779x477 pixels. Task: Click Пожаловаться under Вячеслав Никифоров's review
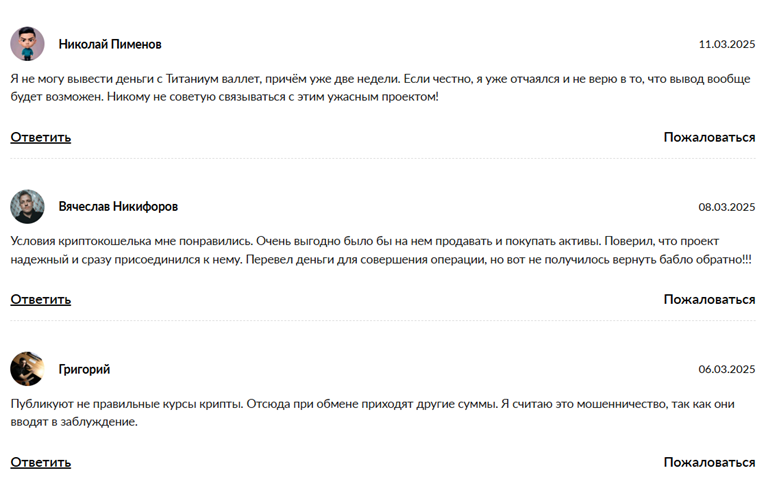pyautogui.click(x=709, y=299)
